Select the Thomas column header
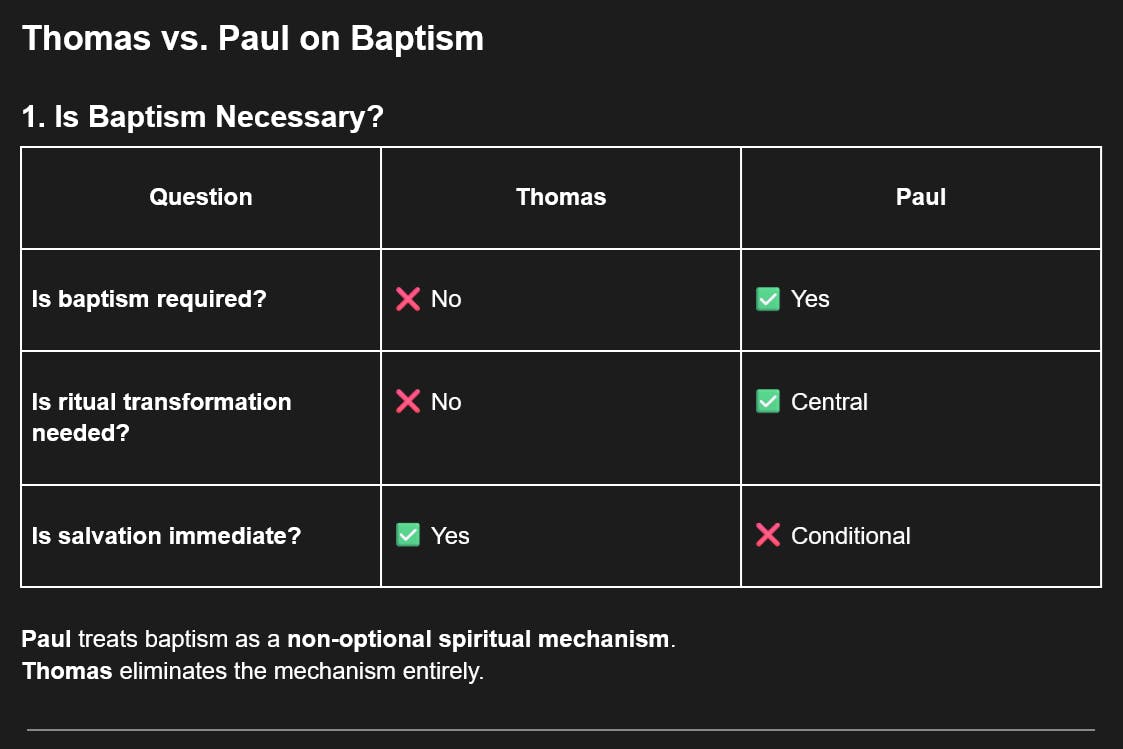 (x=561, y=197)
